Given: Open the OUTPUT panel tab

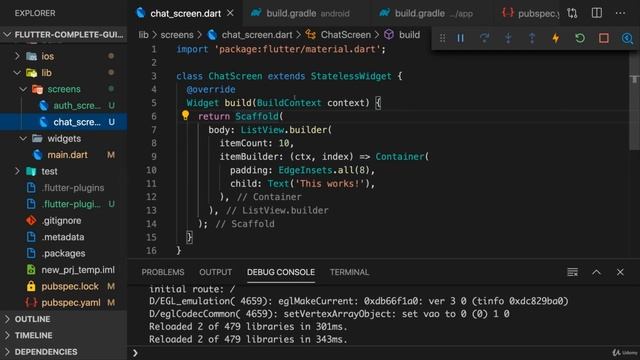Looking at the screenshot, I should 216,272.
